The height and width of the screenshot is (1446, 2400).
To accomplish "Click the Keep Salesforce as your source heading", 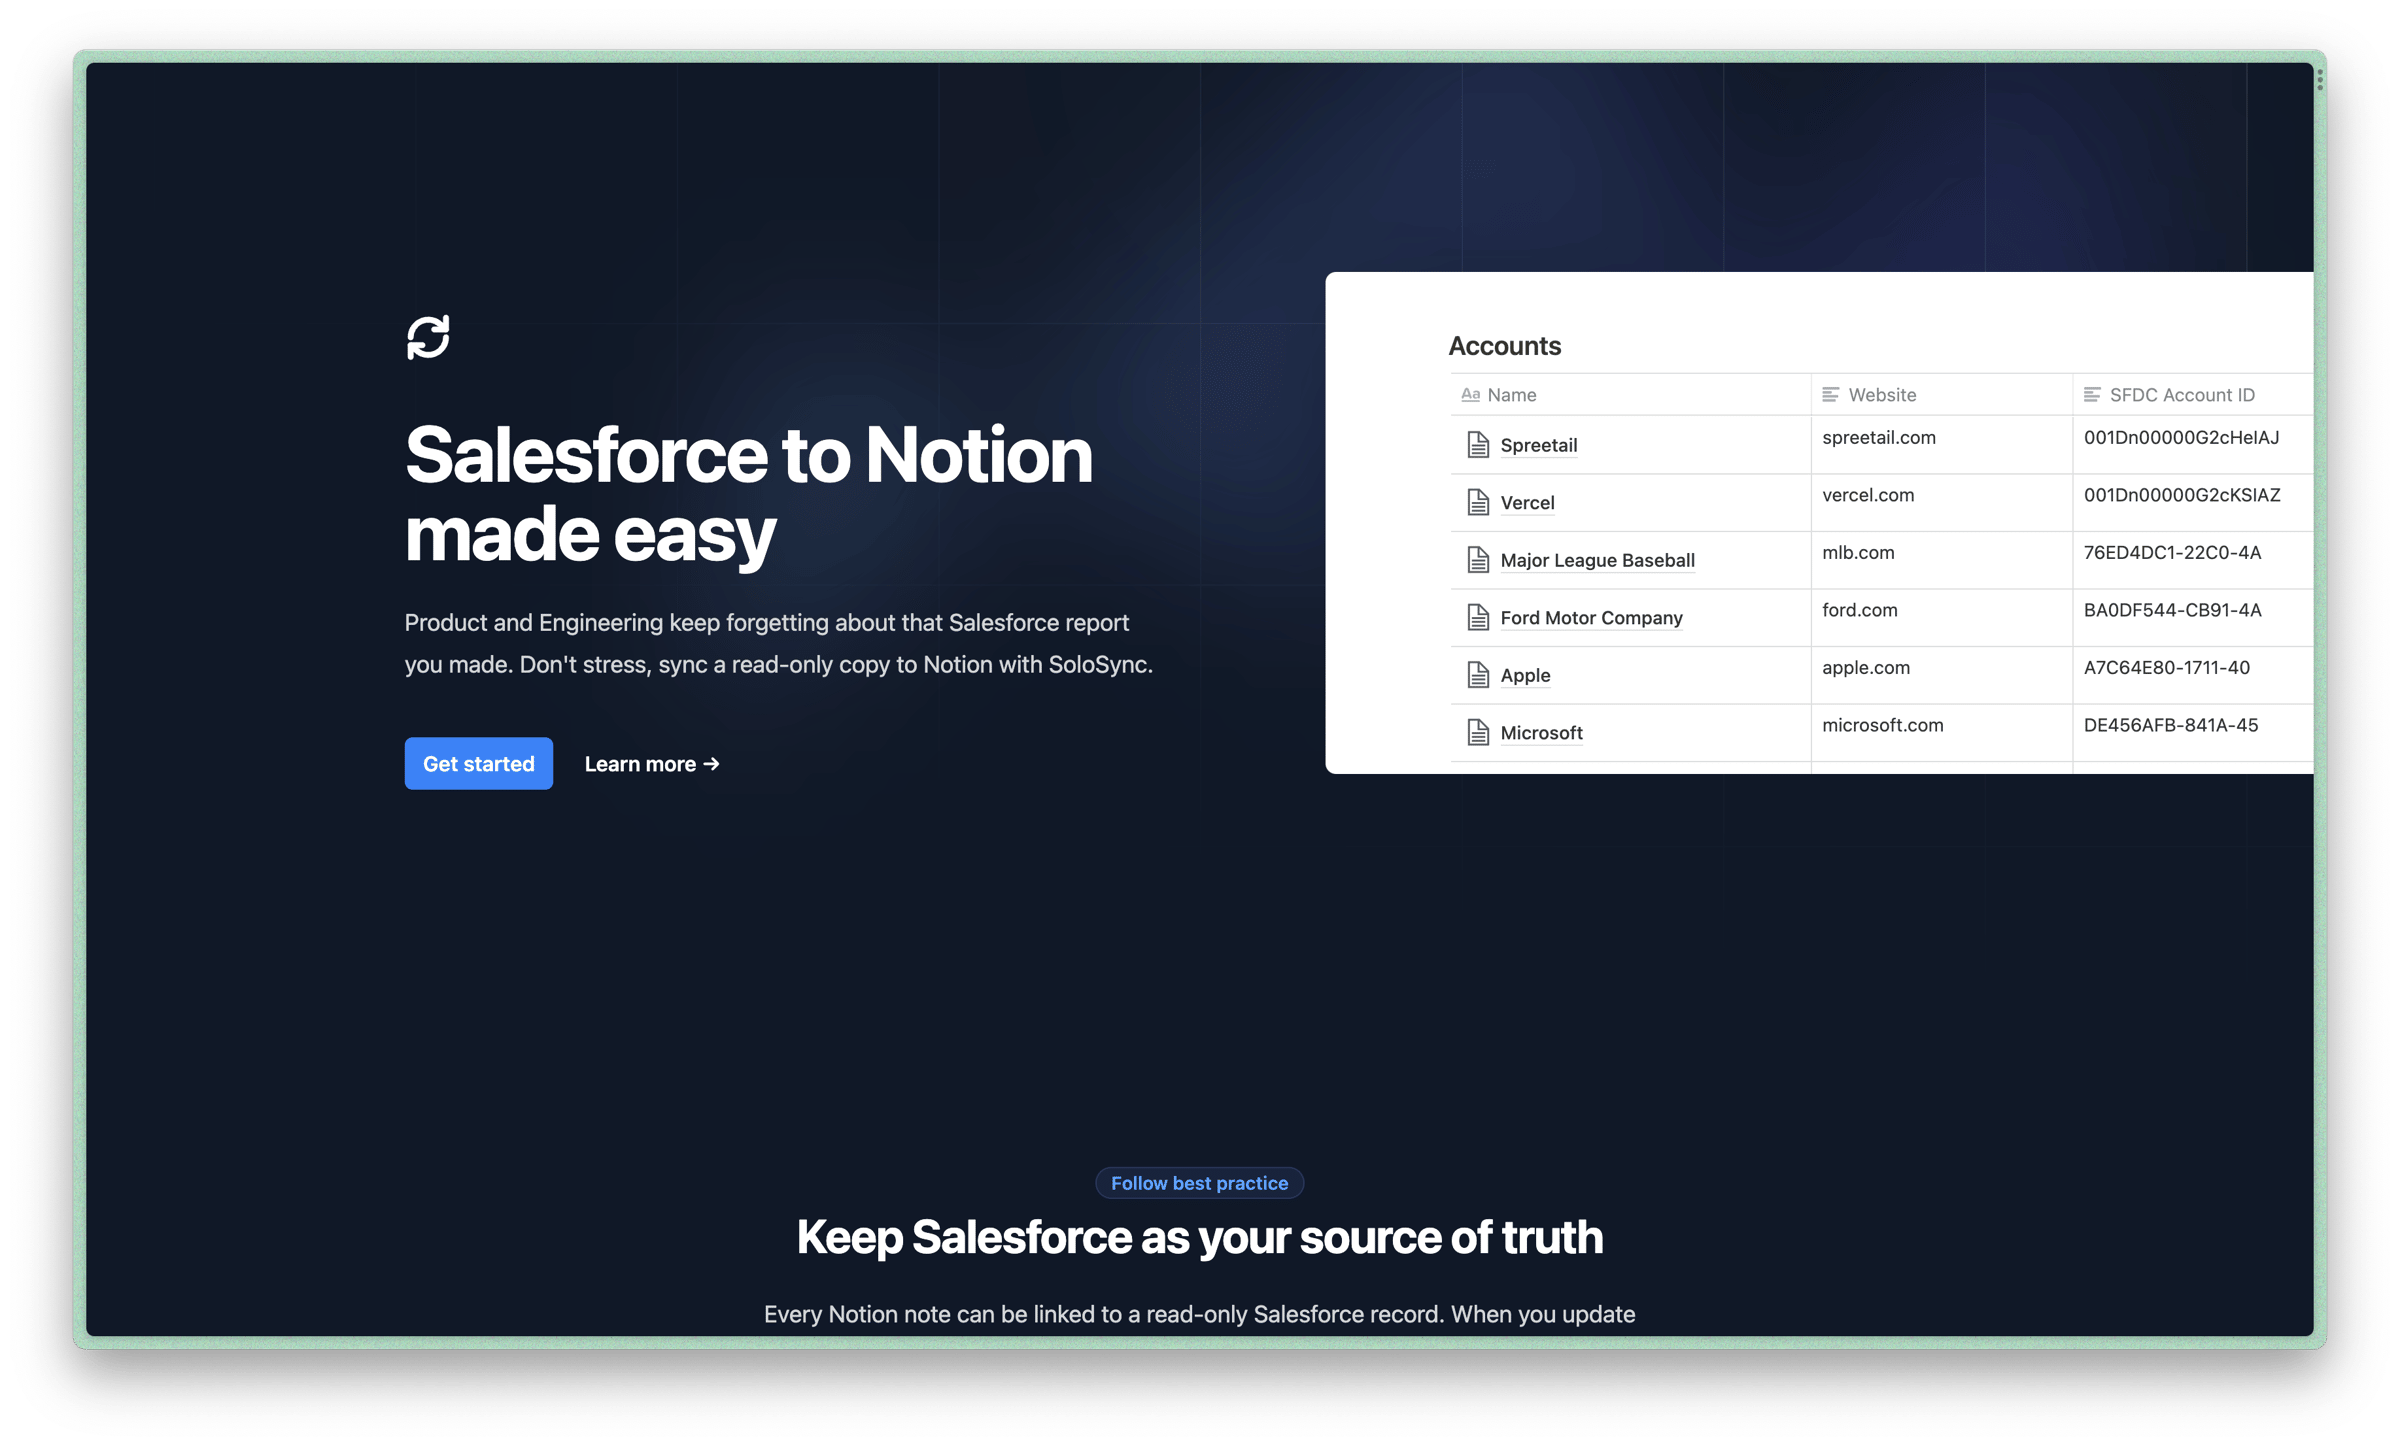I will (x=1199, y=1237).
